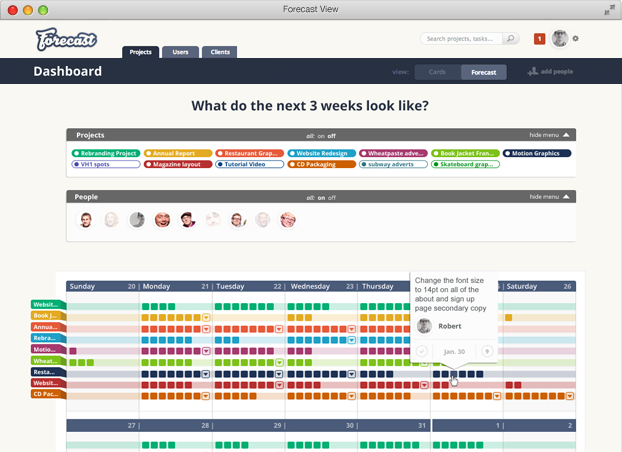
Task: Select the Forecast view button
Action: pyautogui.click(x=484, y=72)
